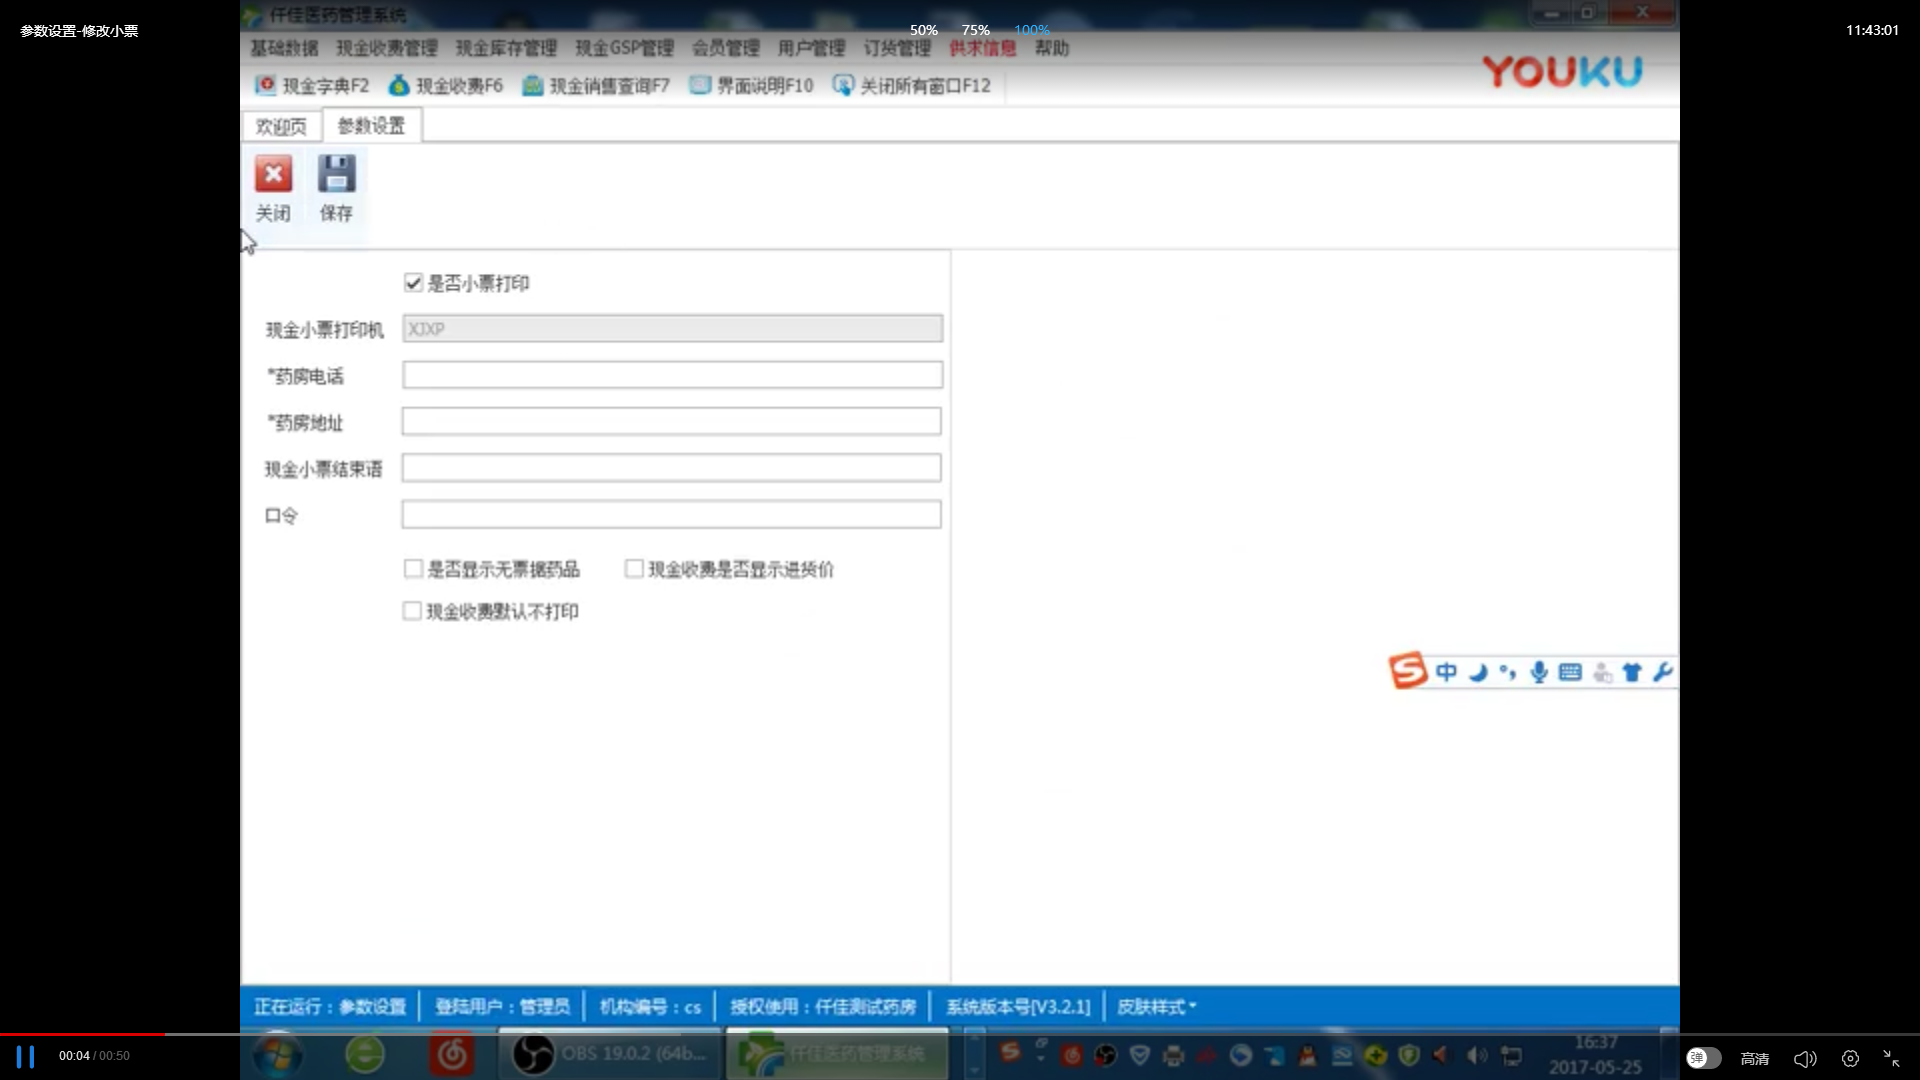Check the 现金收费是否显示进货价 checkbox

[634, 569]
